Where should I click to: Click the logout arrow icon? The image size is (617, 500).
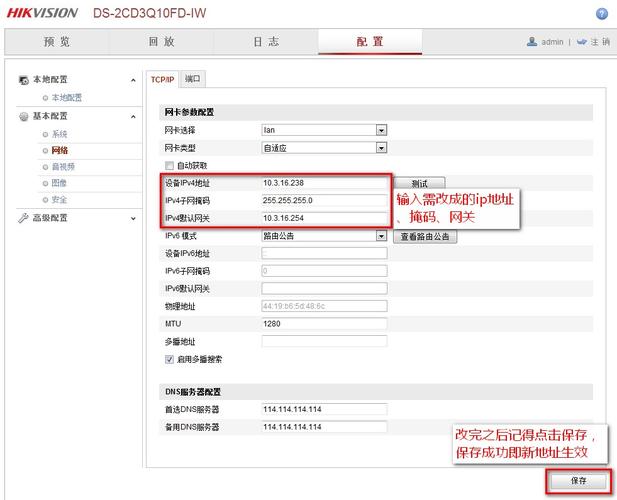(x=582, y=42)
